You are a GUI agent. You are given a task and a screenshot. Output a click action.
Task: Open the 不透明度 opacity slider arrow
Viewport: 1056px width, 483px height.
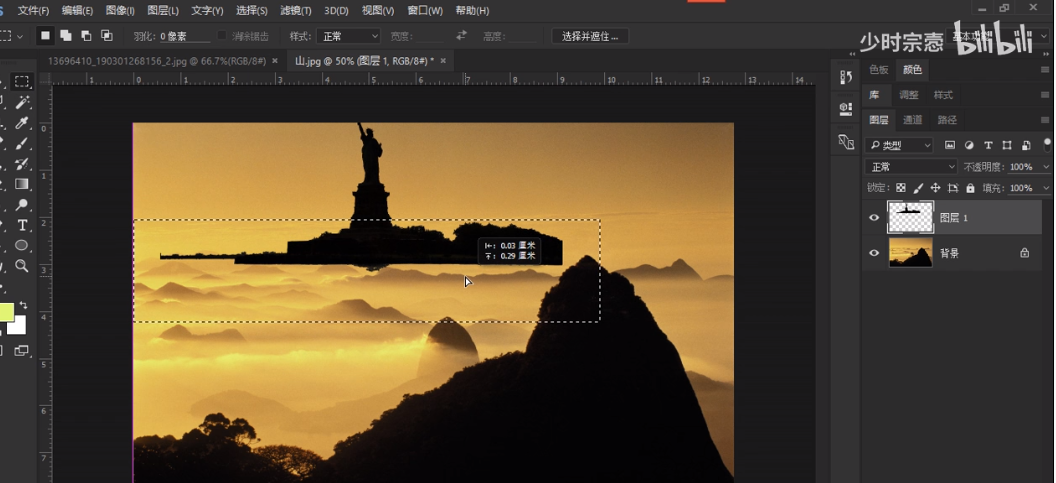coord(1046,166)
